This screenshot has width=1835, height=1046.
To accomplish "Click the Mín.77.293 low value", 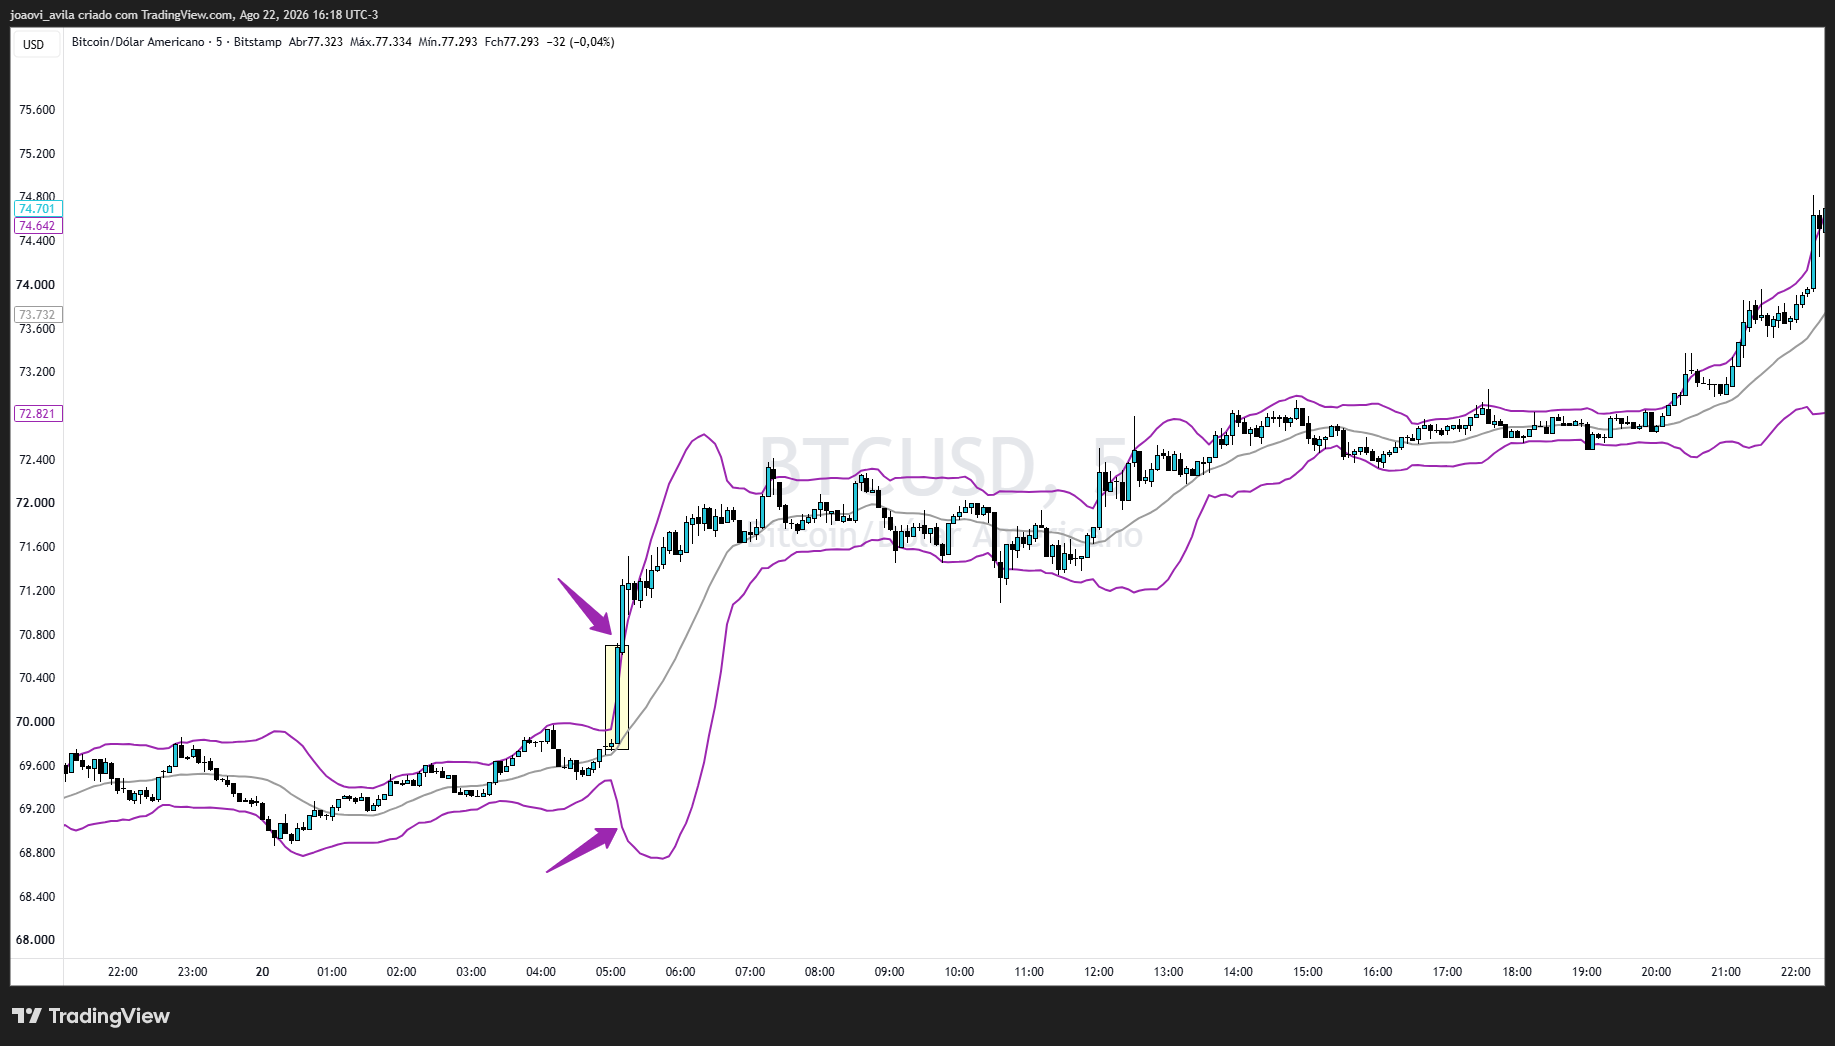I will pos(448,42).
